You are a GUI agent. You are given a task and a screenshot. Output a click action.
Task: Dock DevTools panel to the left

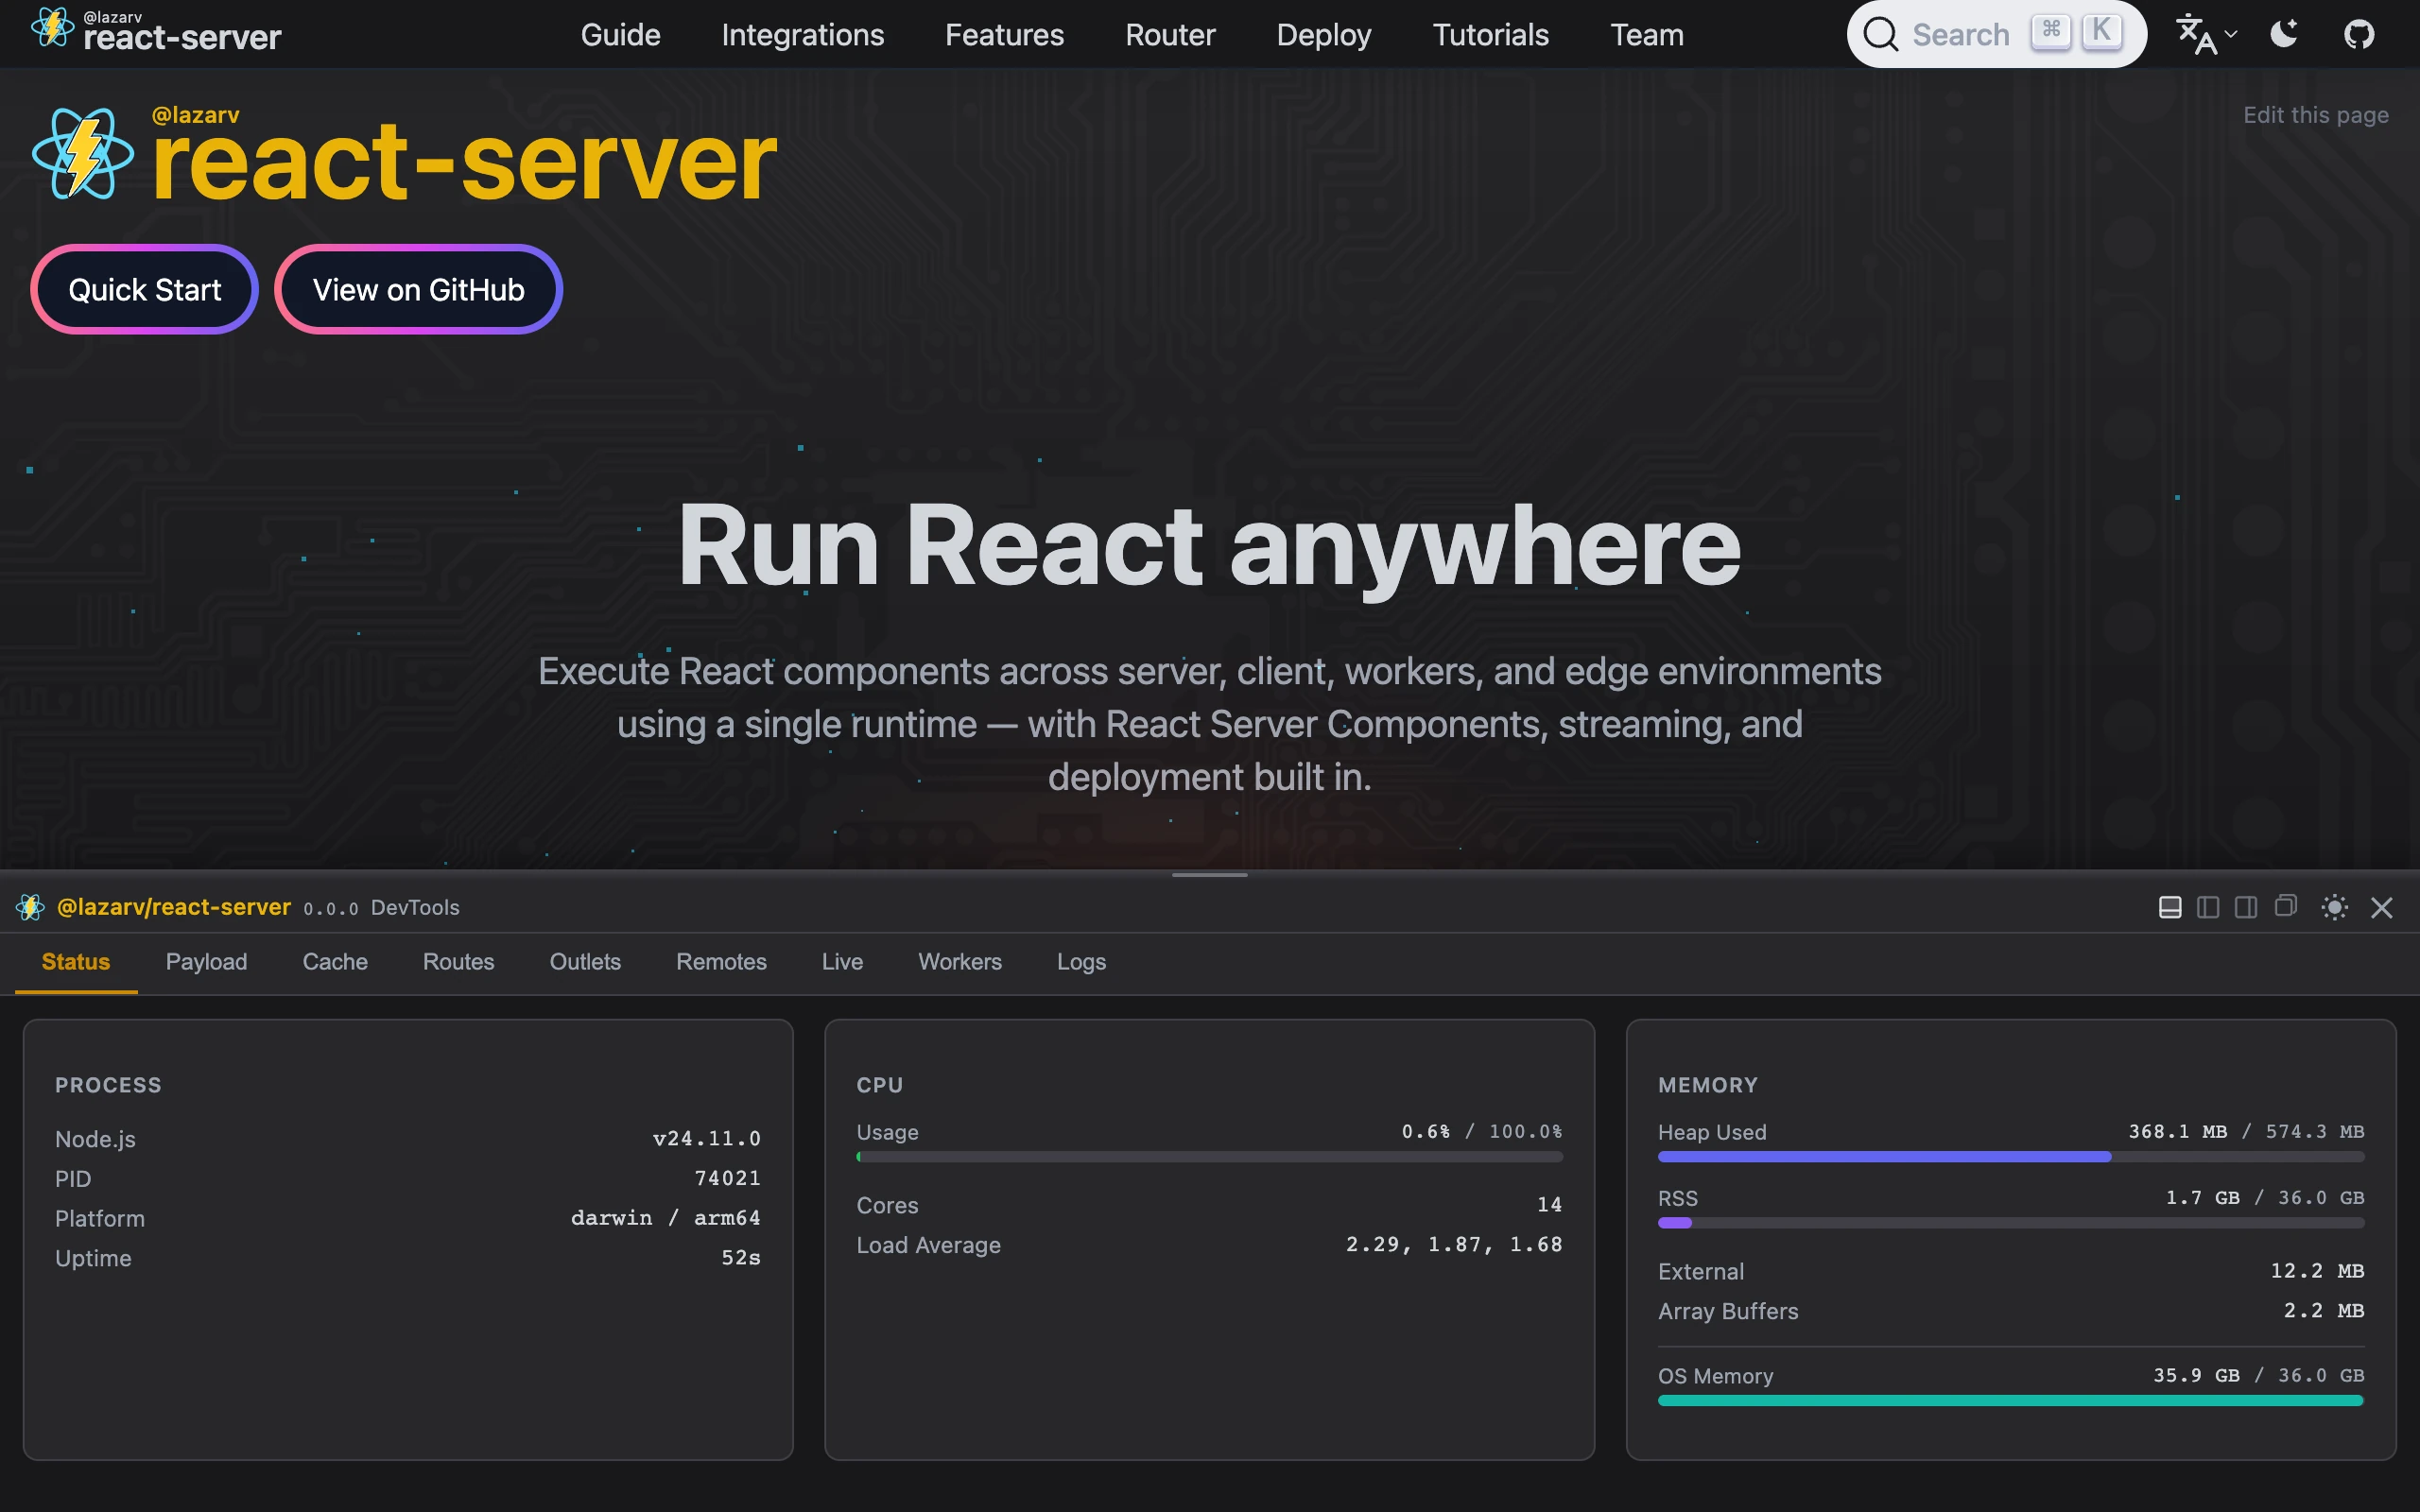pyautogui.click(x=2208, y=907)
